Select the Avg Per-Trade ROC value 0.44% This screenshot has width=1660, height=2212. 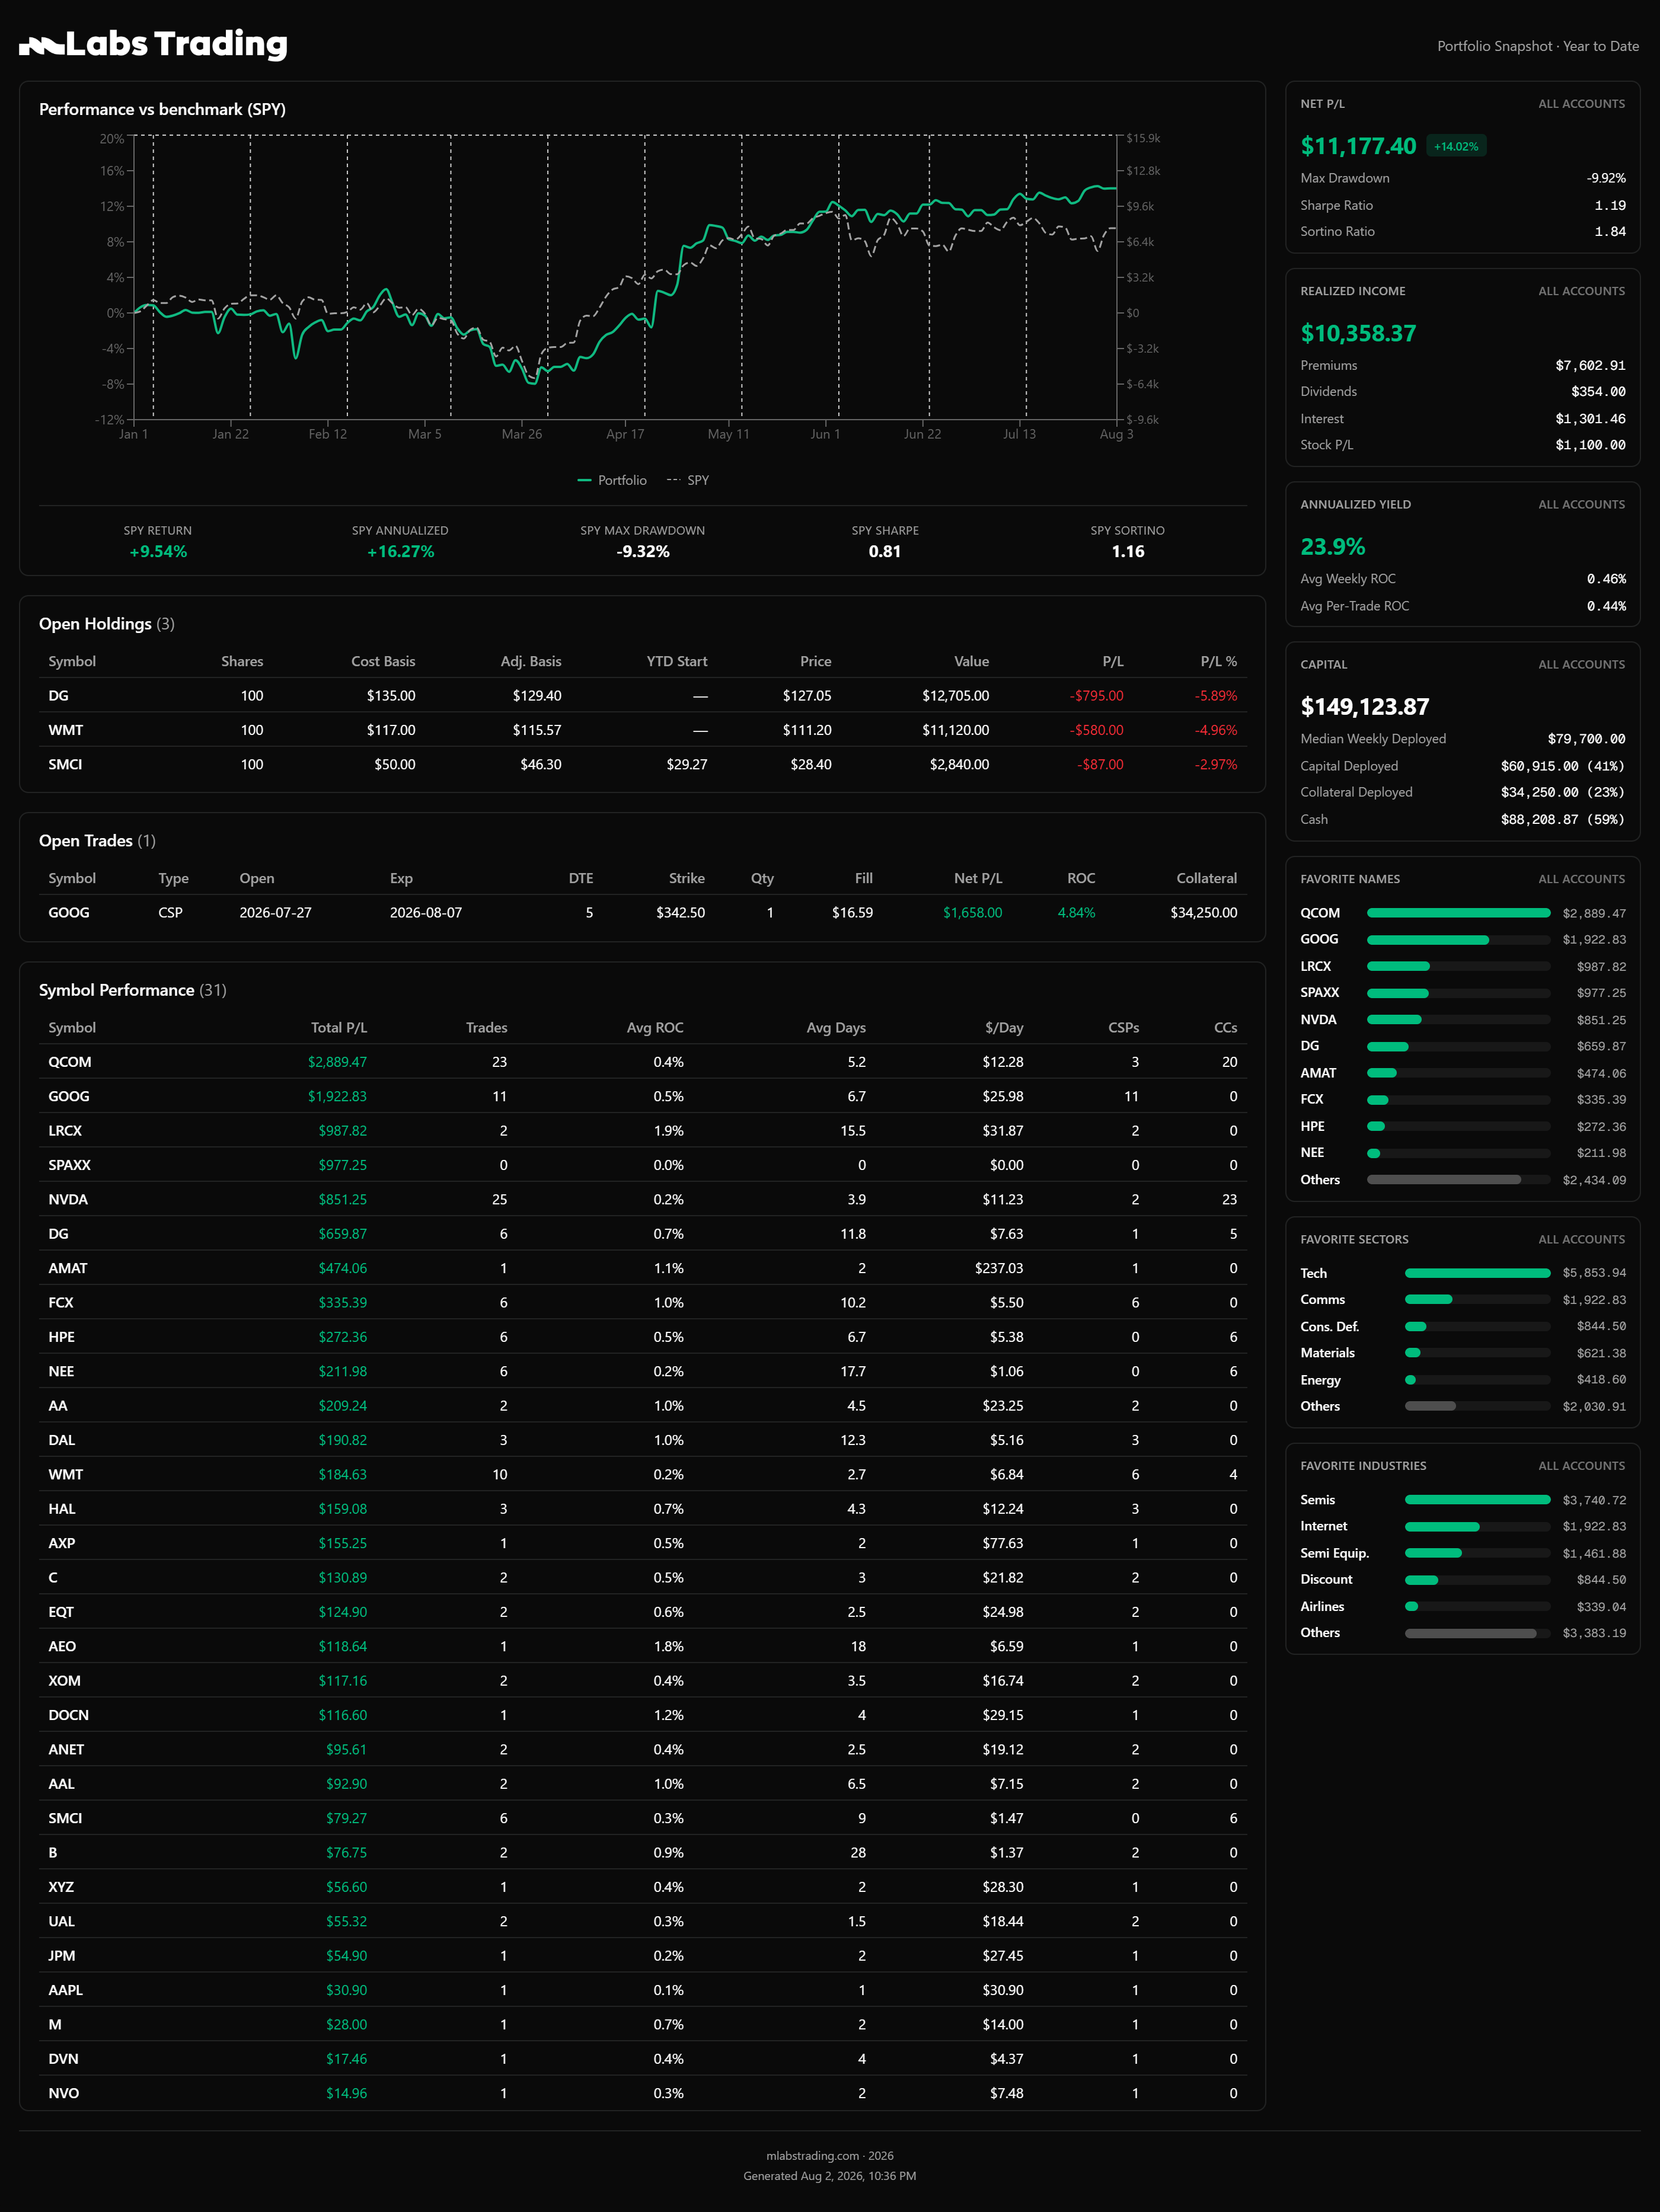(x=1606, y=605)
